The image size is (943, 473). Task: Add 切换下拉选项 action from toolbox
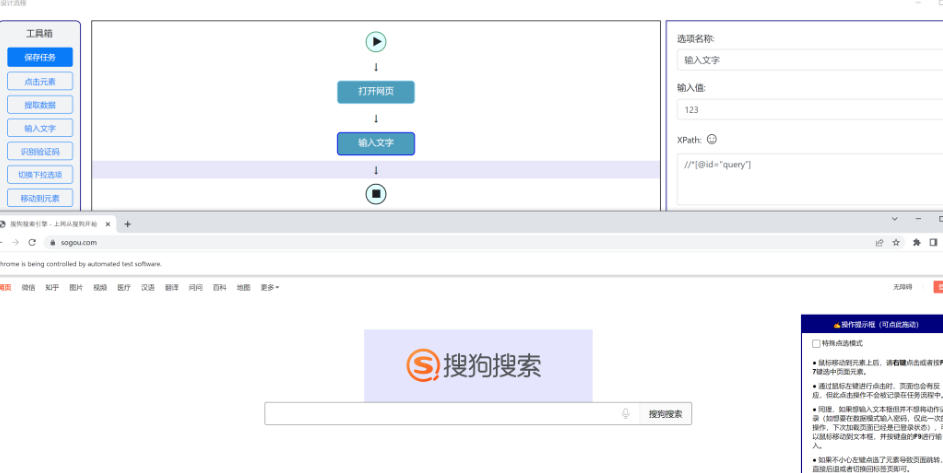point(40,175)
